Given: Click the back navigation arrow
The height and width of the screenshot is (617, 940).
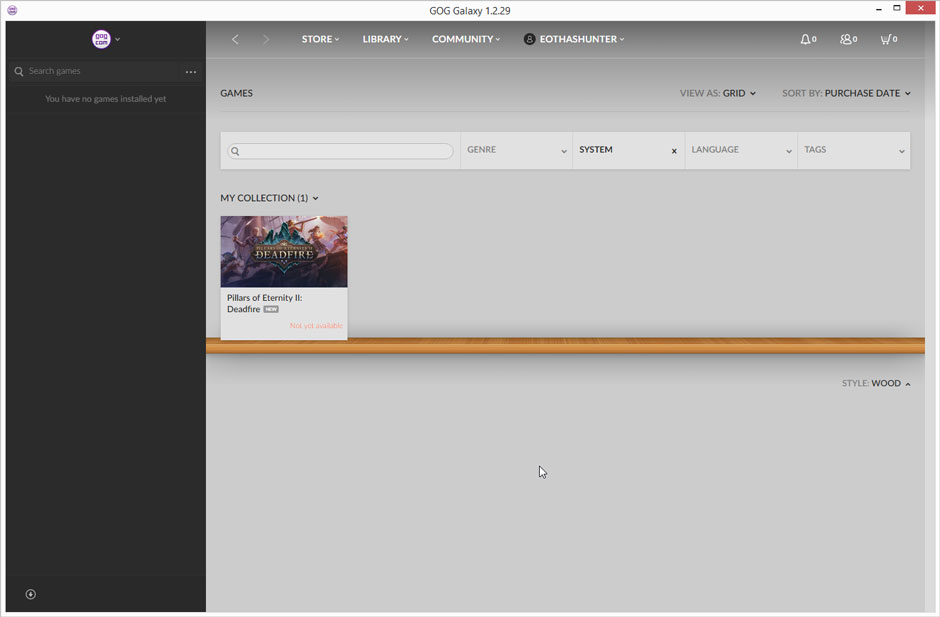Looking at the screenshot, I should coord(235,39).
